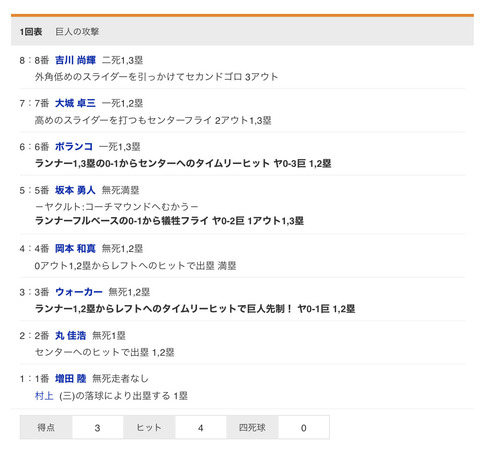Select text 外角低めのスライダーを引っかけてセカンドゴロ 3アウト
This screenshot has height=459, width=480.
(156, 77)
